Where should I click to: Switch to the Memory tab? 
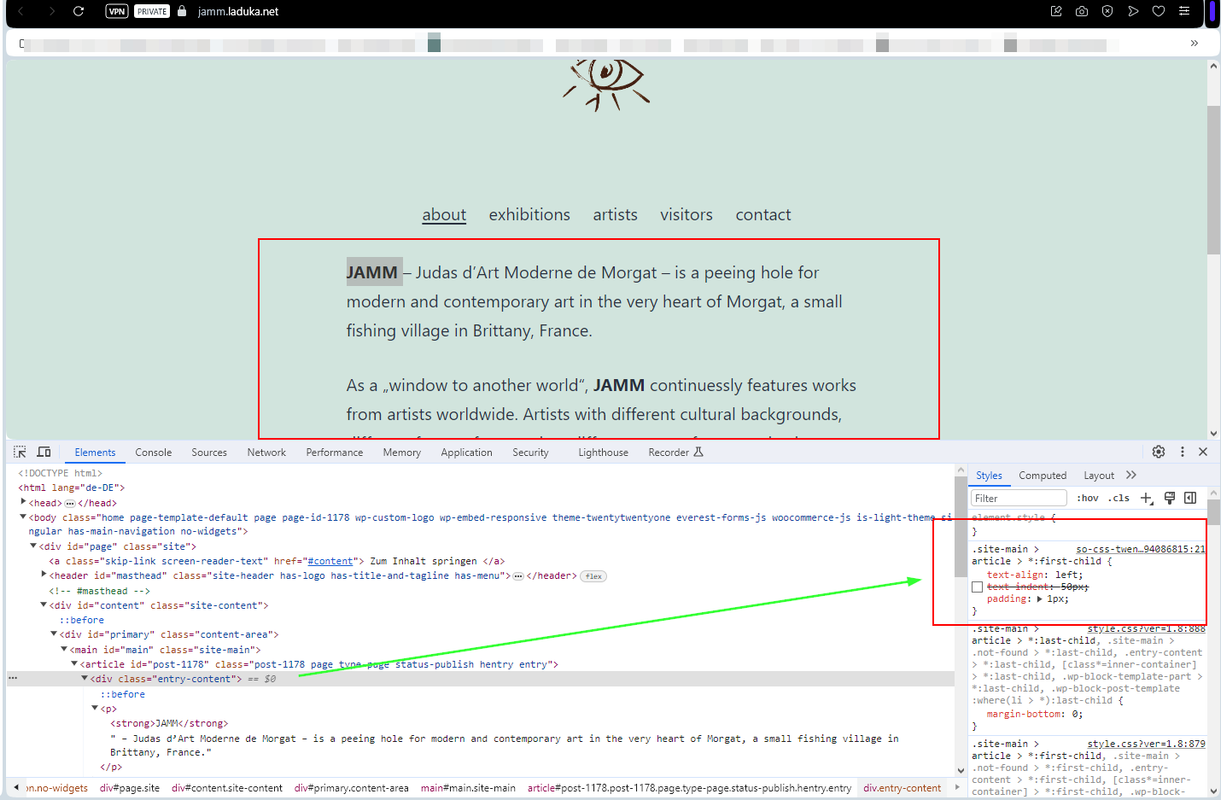(401, 452)
